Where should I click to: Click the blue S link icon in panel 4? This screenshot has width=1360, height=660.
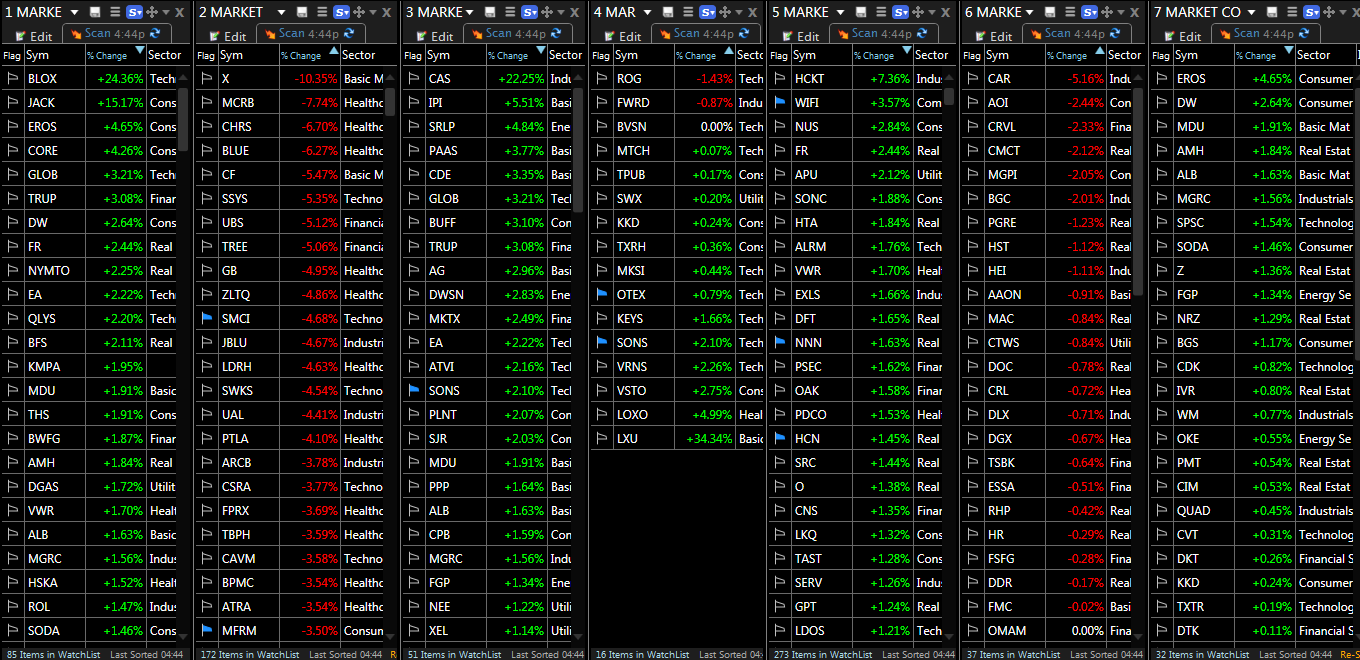(707, 12)
